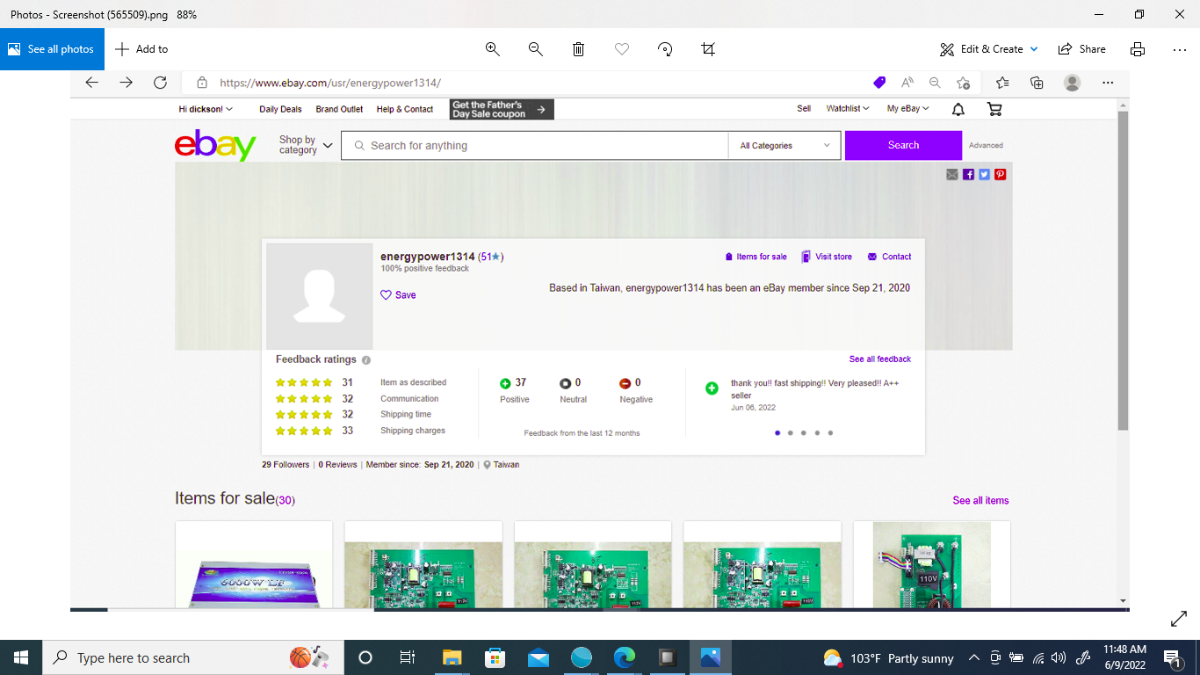Toggle the full-screen view arrow icon
Screen dimensions: 1200x675
pyautogui.click(x=1178, y=620)
